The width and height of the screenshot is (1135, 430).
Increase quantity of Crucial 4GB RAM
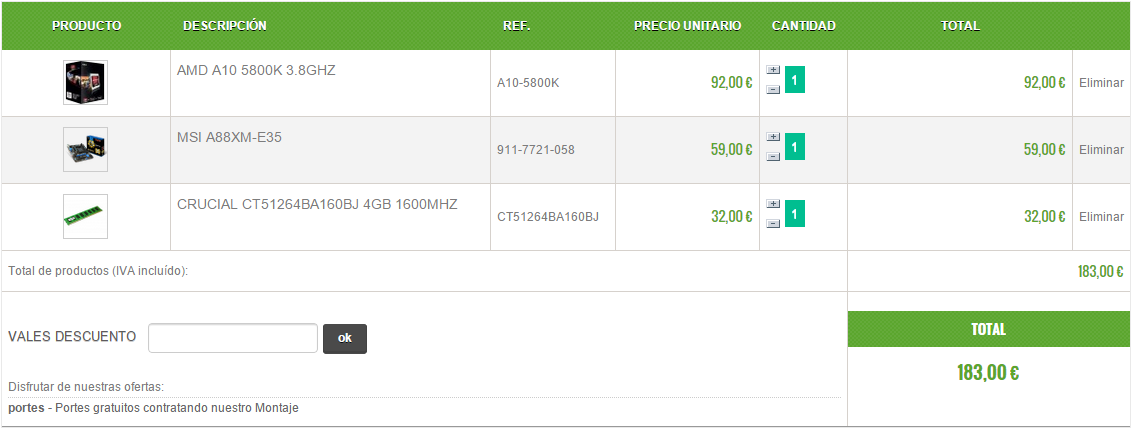click(x=773, y=204)
